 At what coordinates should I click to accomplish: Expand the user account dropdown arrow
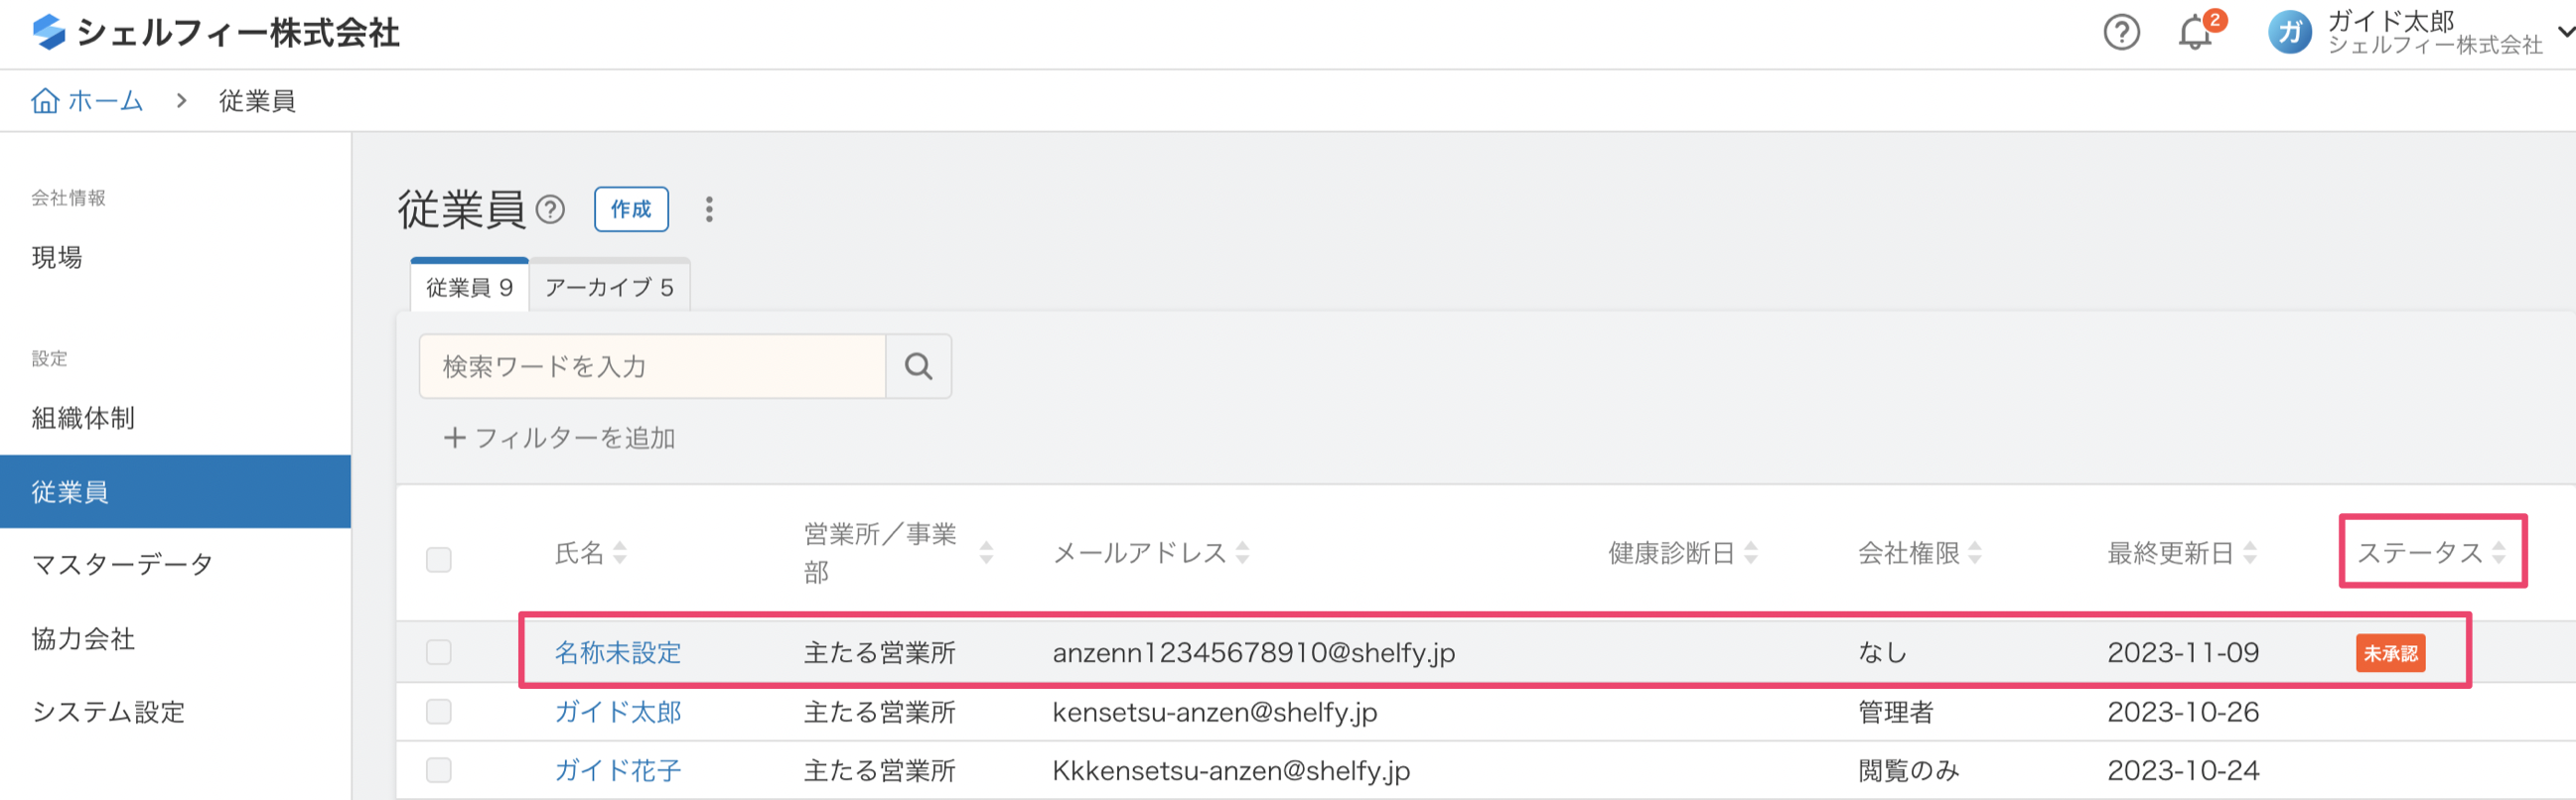[x=2565, y=33]
